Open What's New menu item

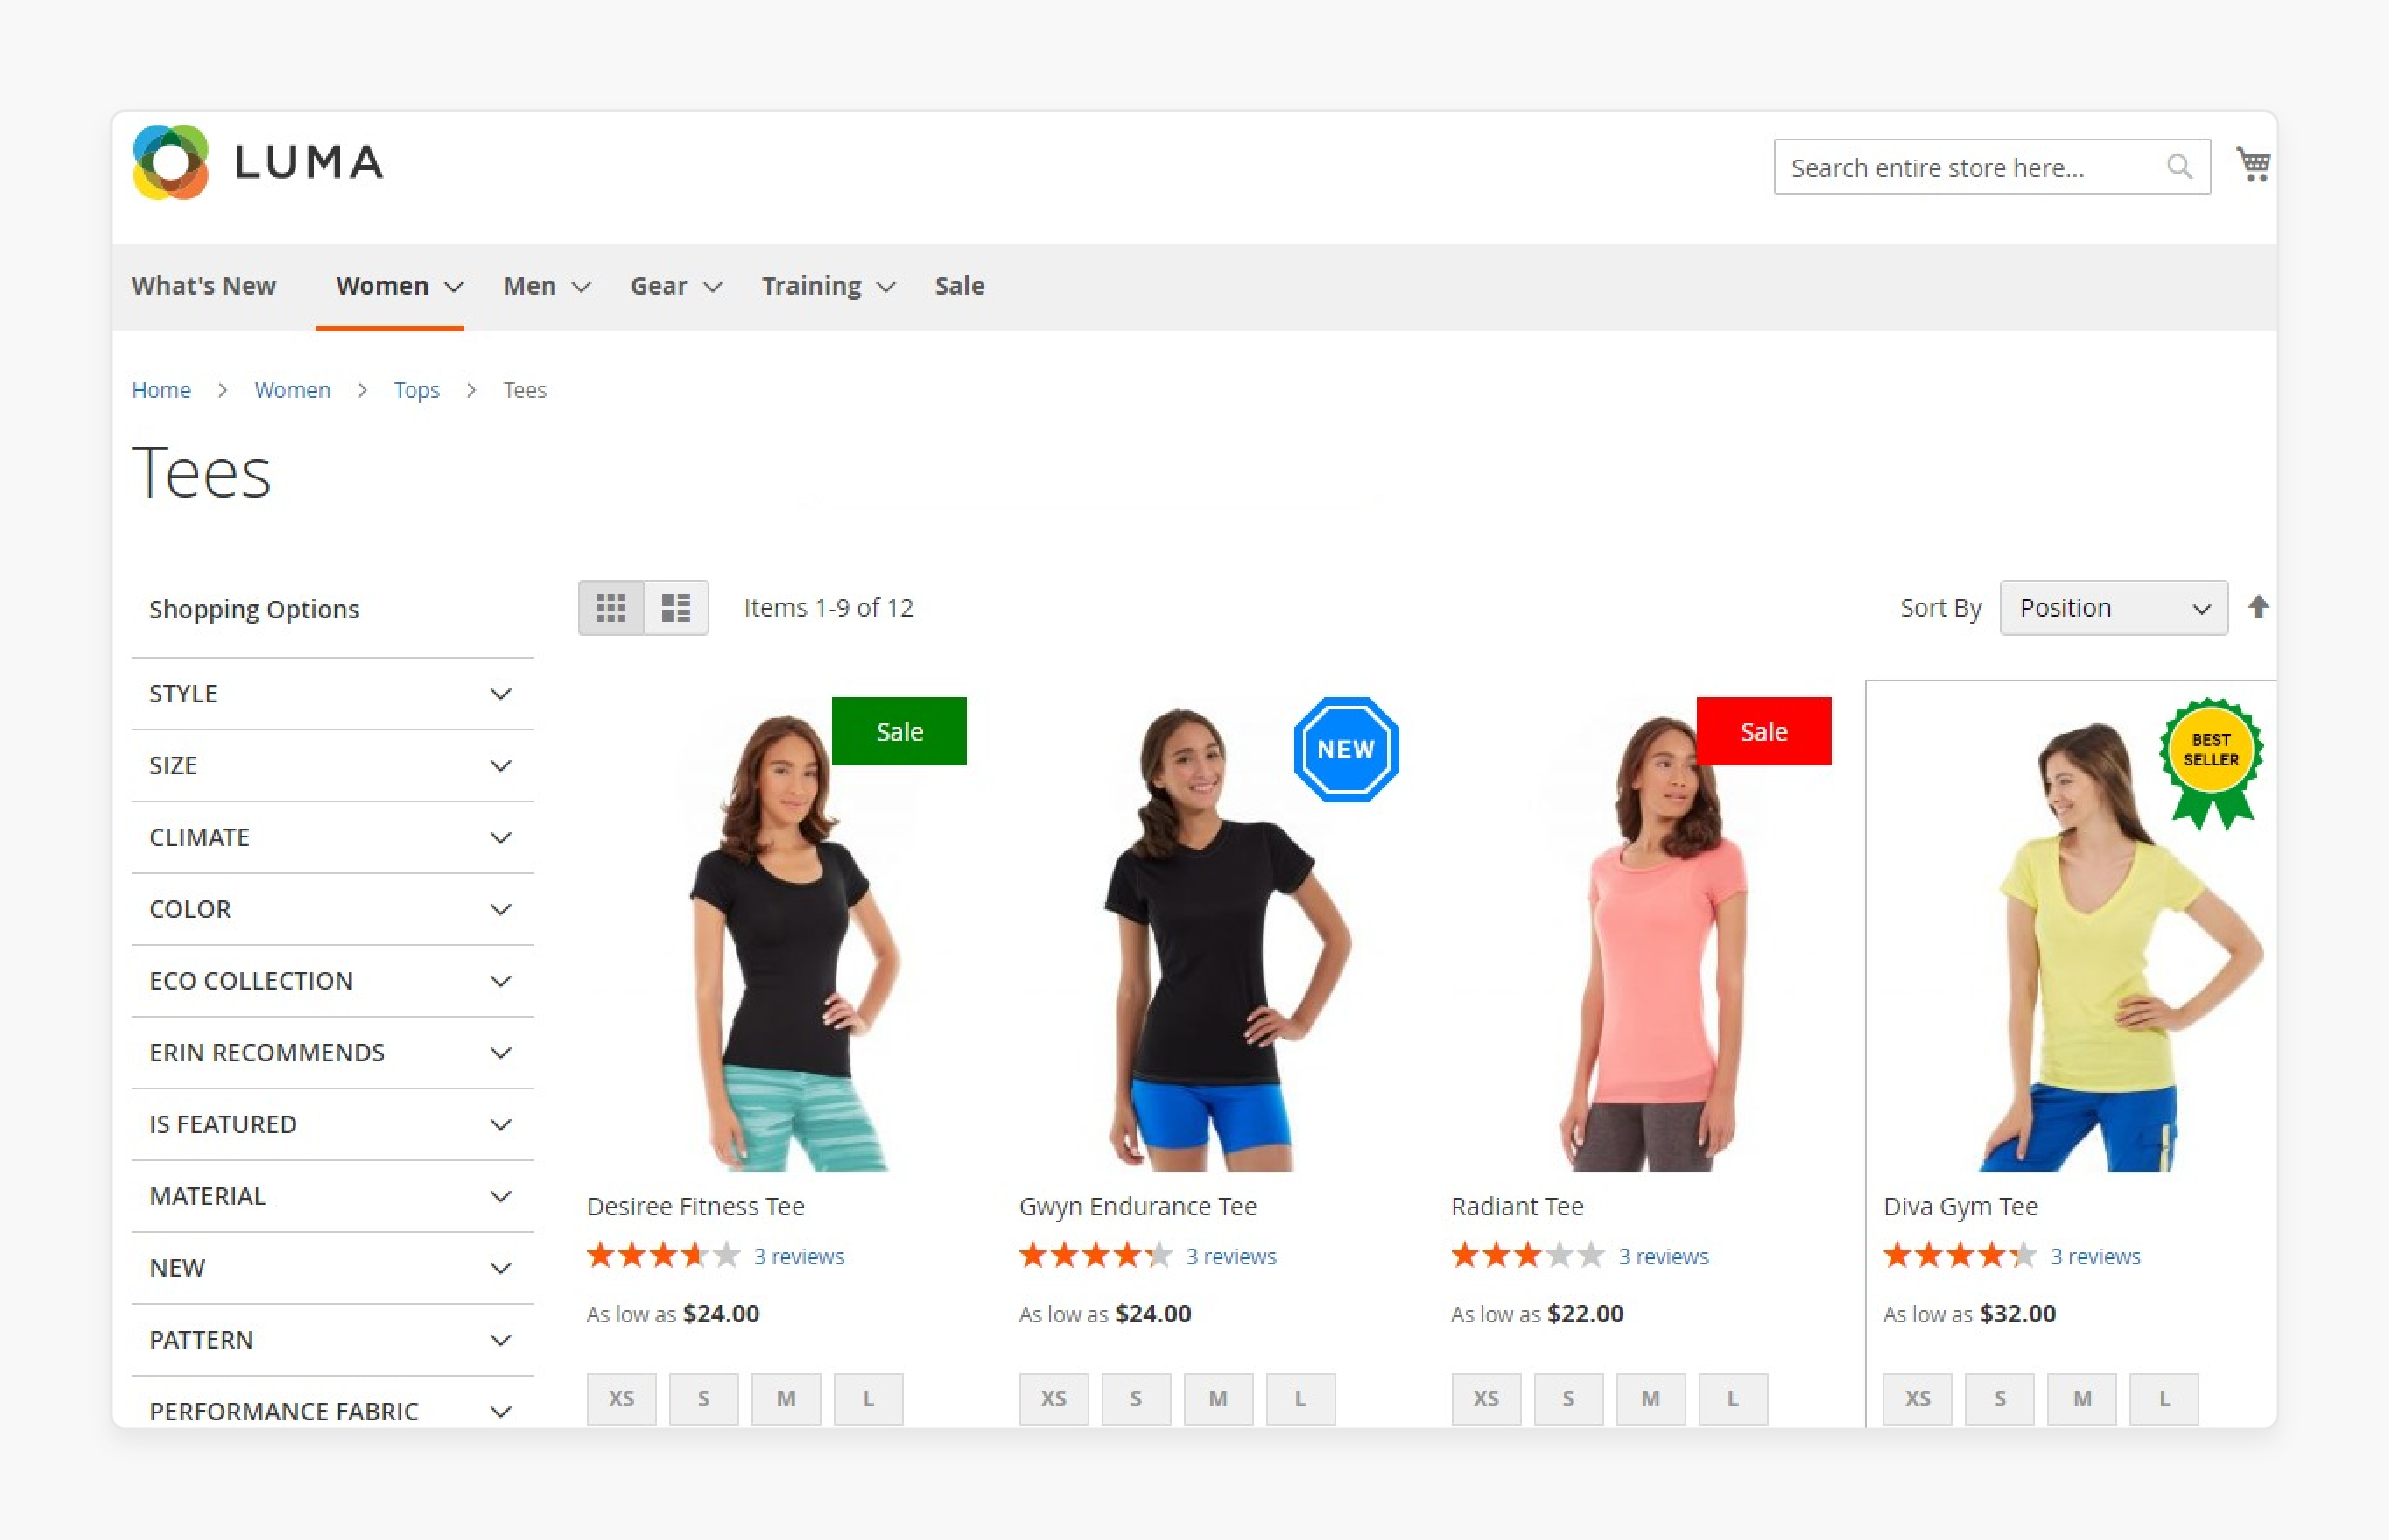(x=203, y=286)
